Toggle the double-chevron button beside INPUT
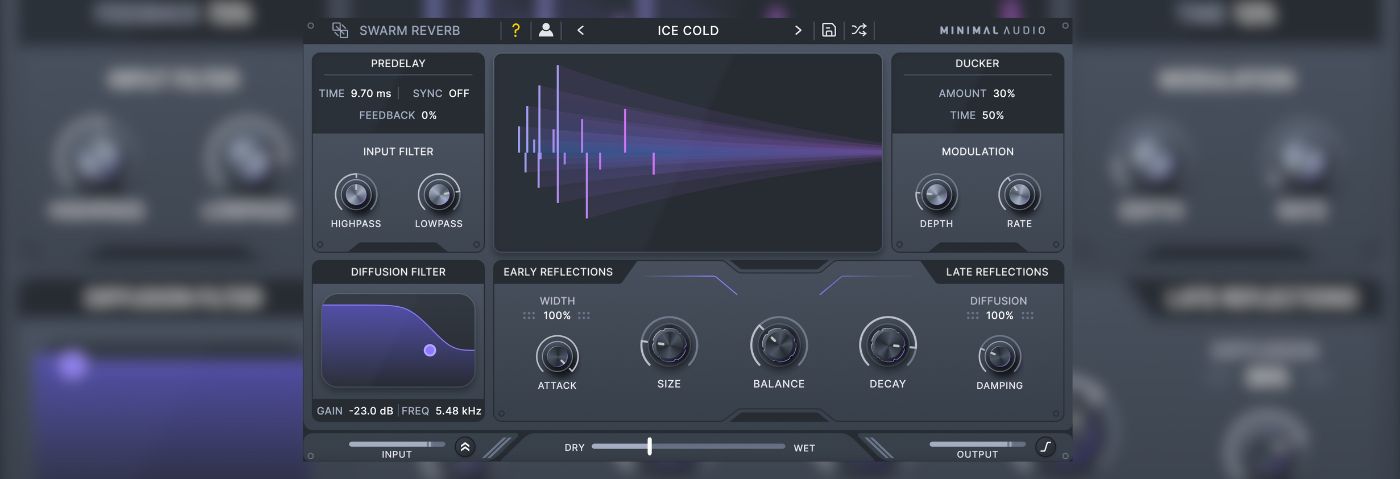The image size is (1400, 479). tap(465, 447)
